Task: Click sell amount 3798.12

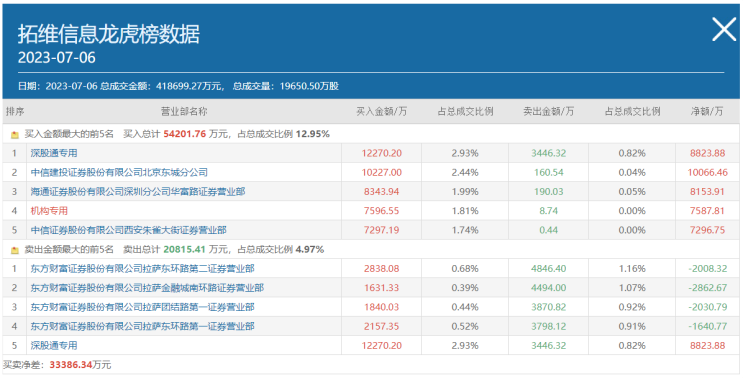Action: pos(549,326)
